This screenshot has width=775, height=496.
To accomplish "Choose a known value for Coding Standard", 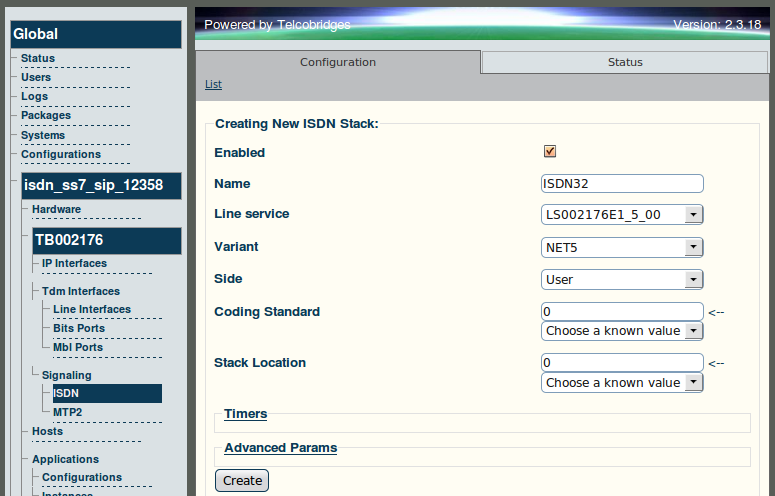I will [622, 331].
